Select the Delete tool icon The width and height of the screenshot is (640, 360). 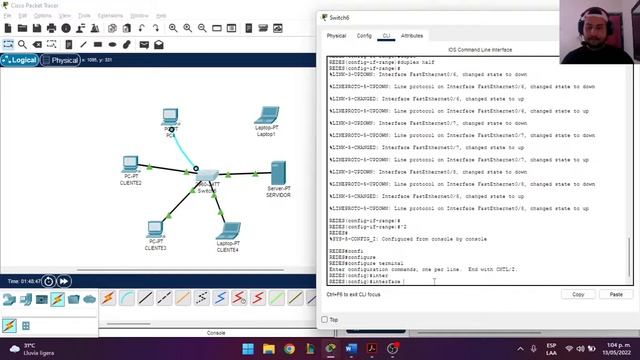(x=37, y=44)
